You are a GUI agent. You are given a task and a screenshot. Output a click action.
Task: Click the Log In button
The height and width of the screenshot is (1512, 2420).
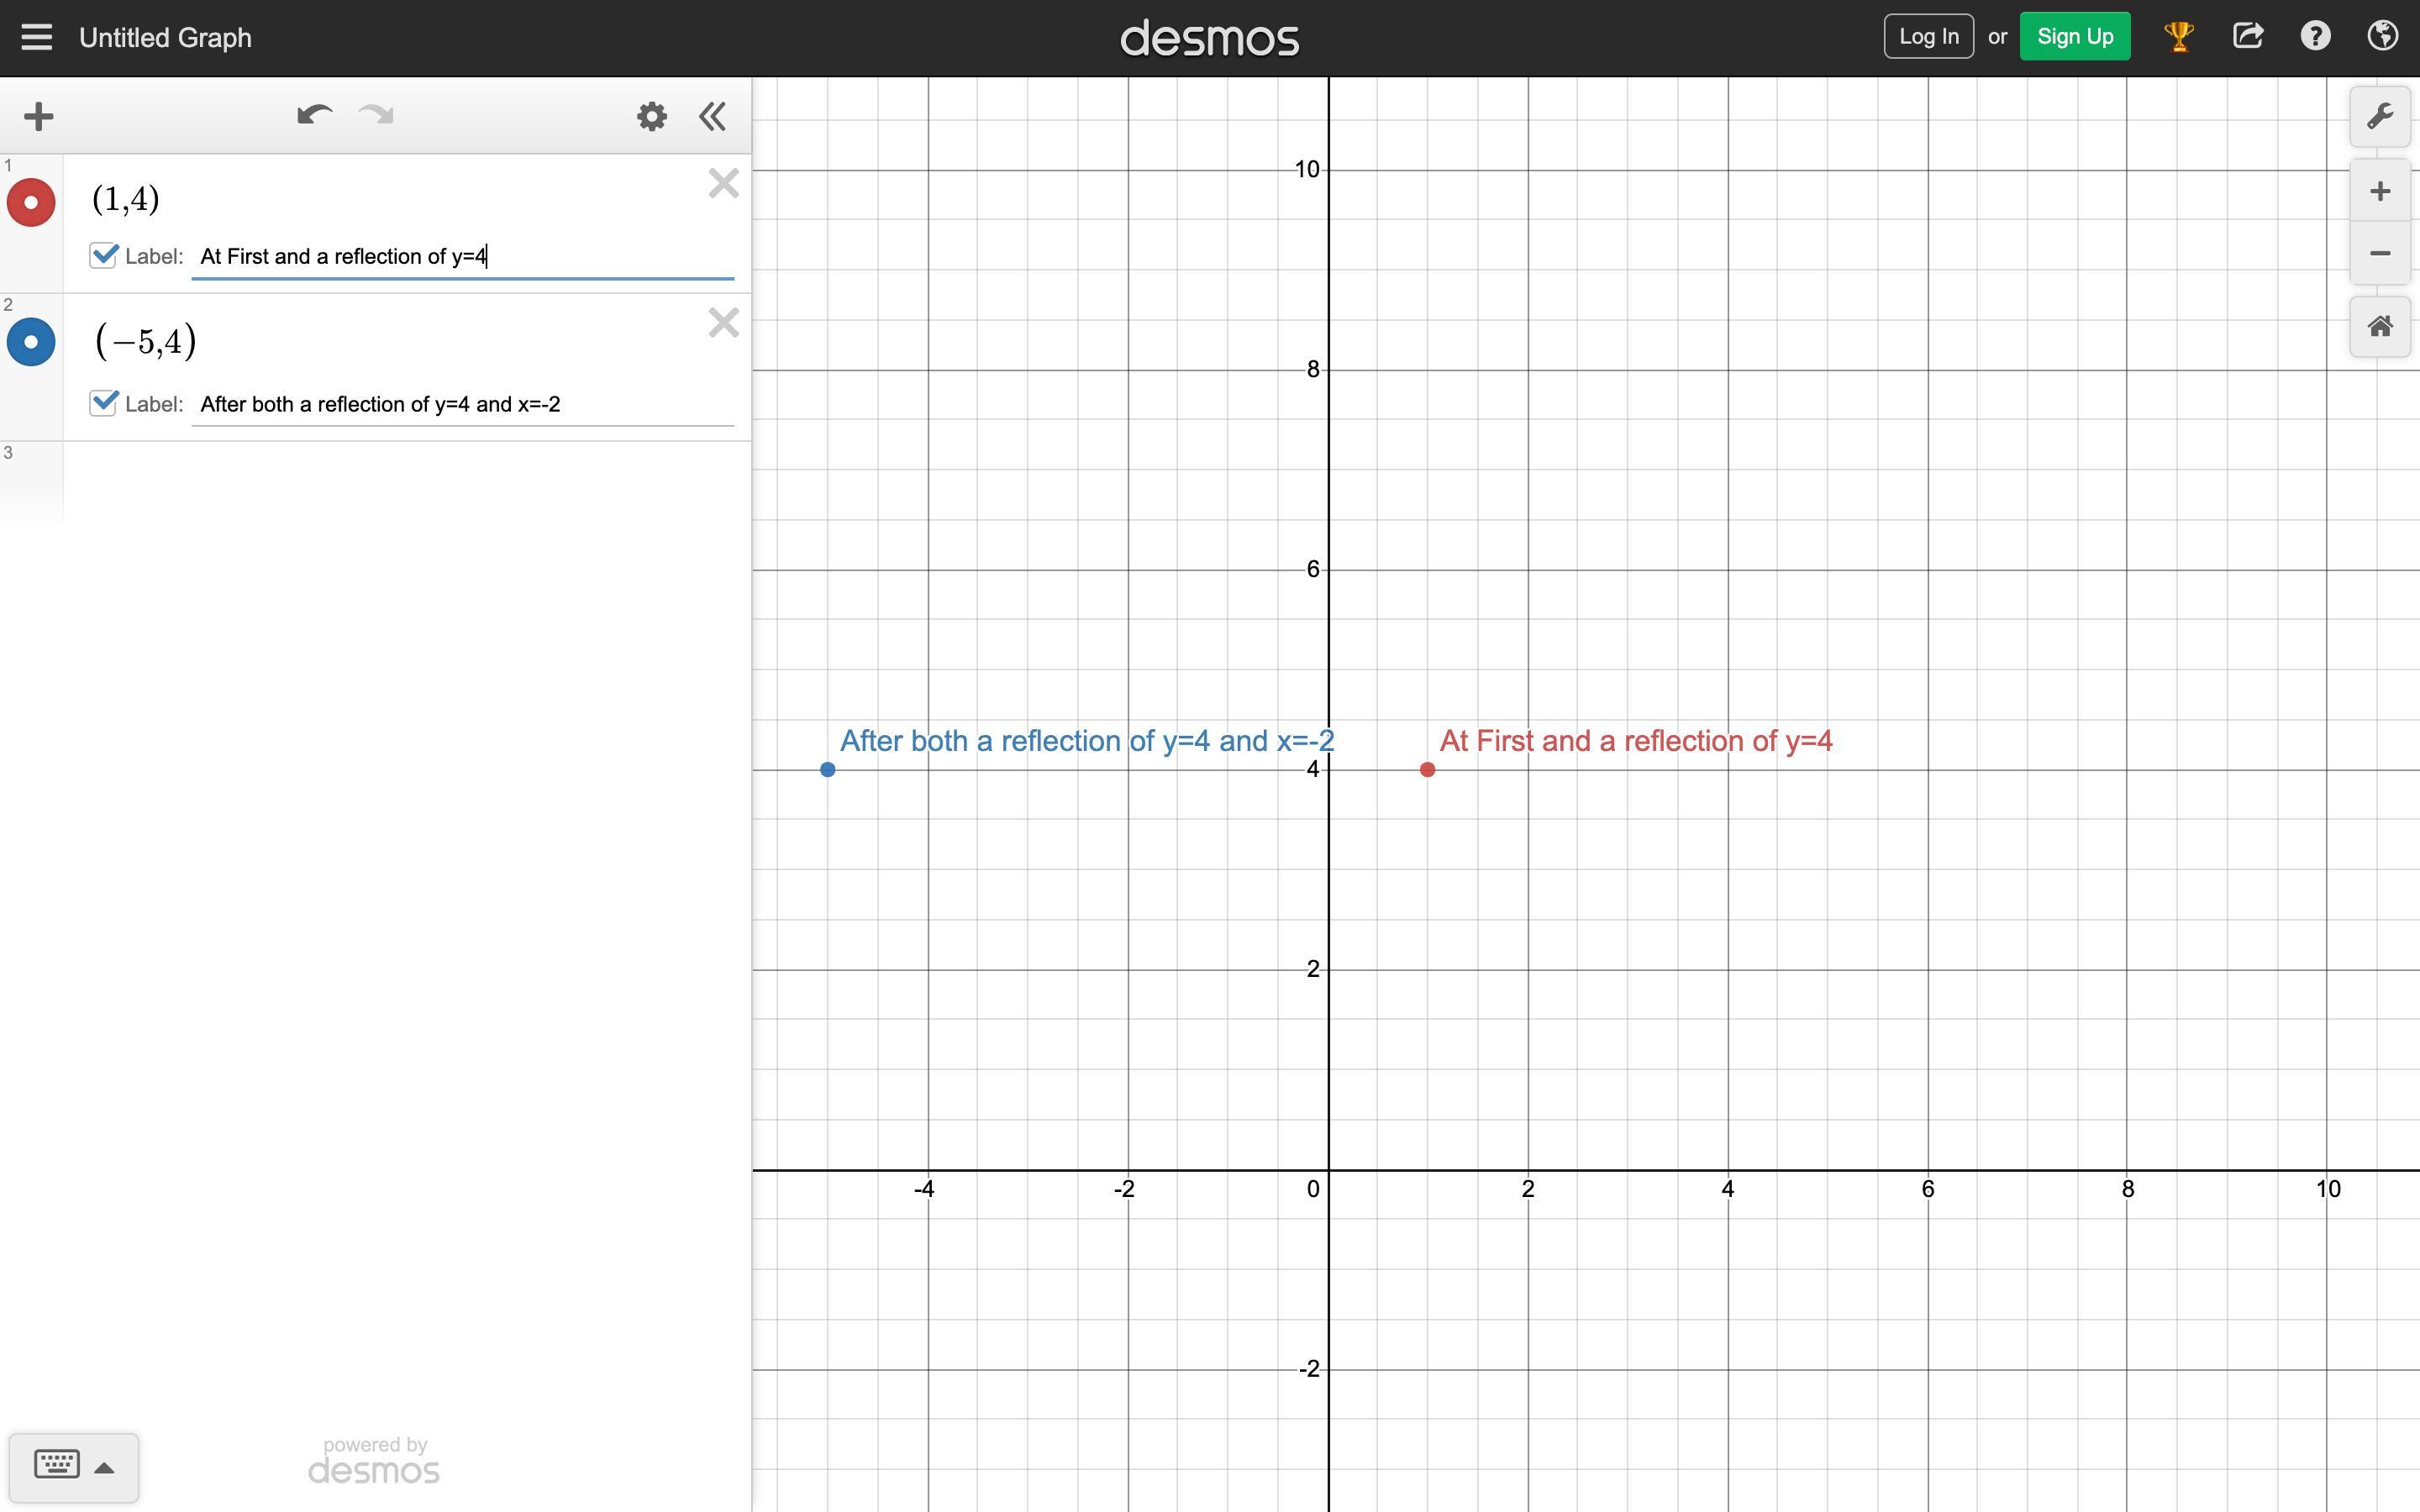click(1928, 37)
